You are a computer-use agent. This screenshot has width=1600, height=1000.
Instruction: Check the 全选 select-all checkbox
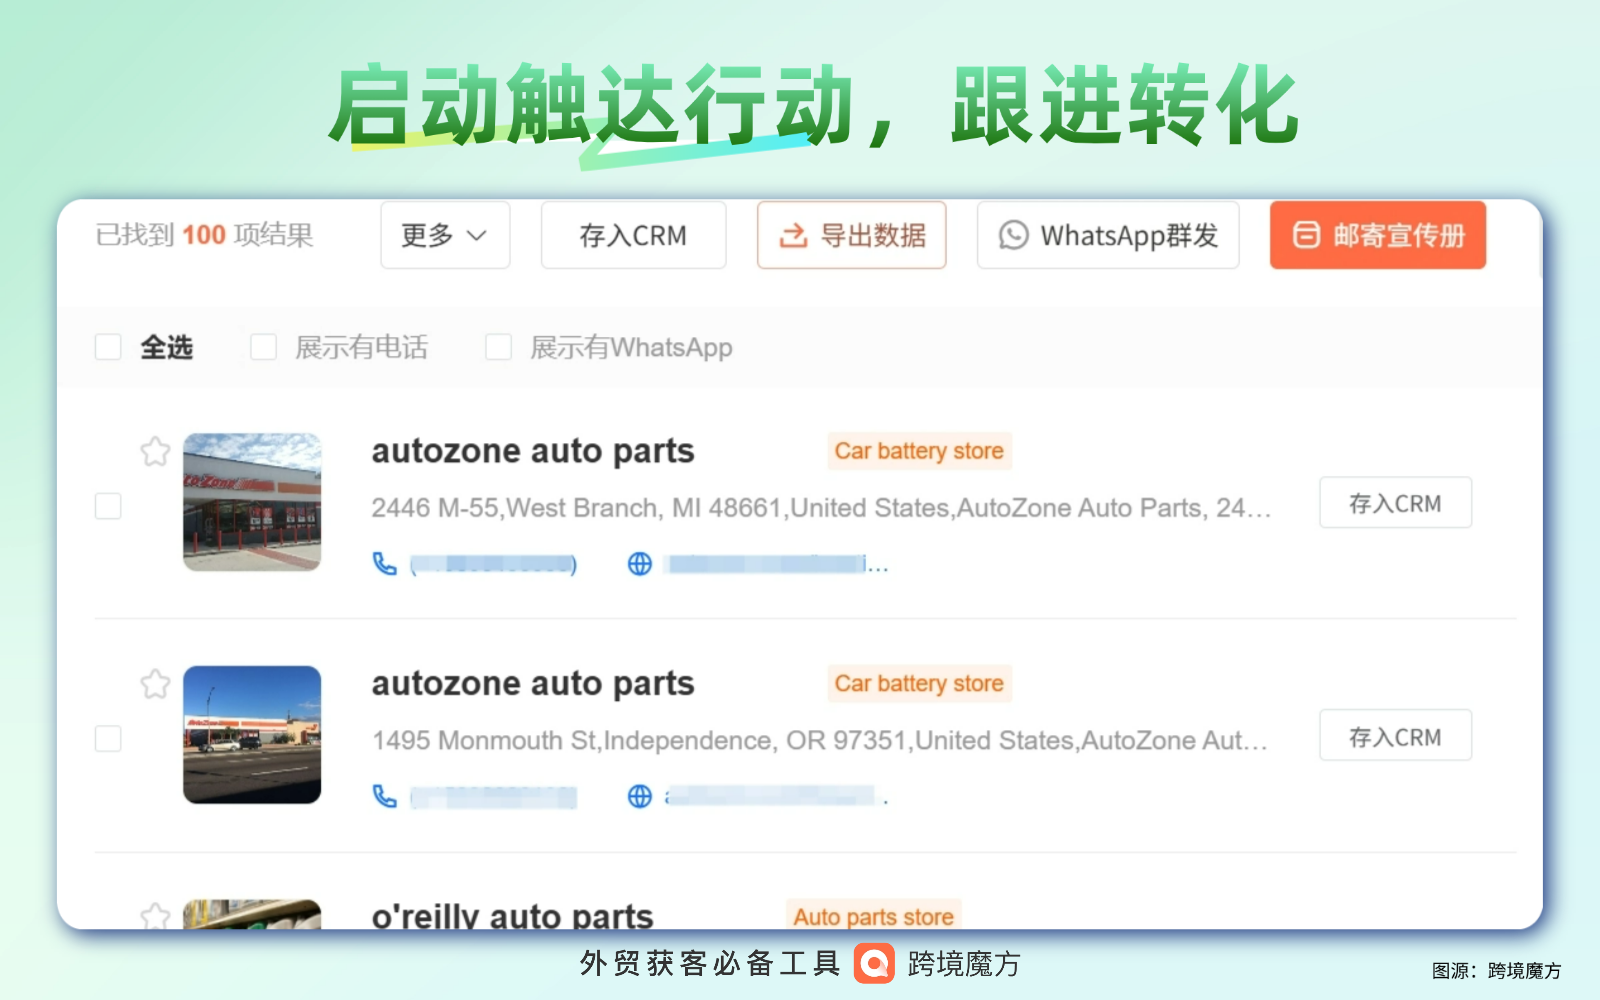(x=108, y=347)
